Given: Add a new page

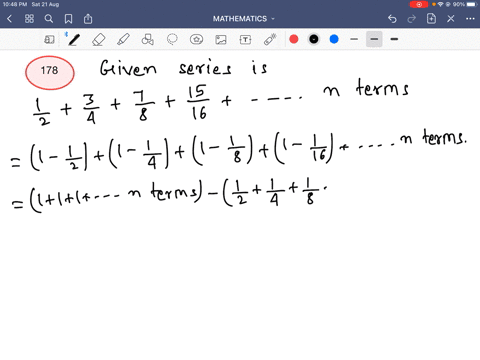Looking at the screenshot, I should (x=431, y=19).
